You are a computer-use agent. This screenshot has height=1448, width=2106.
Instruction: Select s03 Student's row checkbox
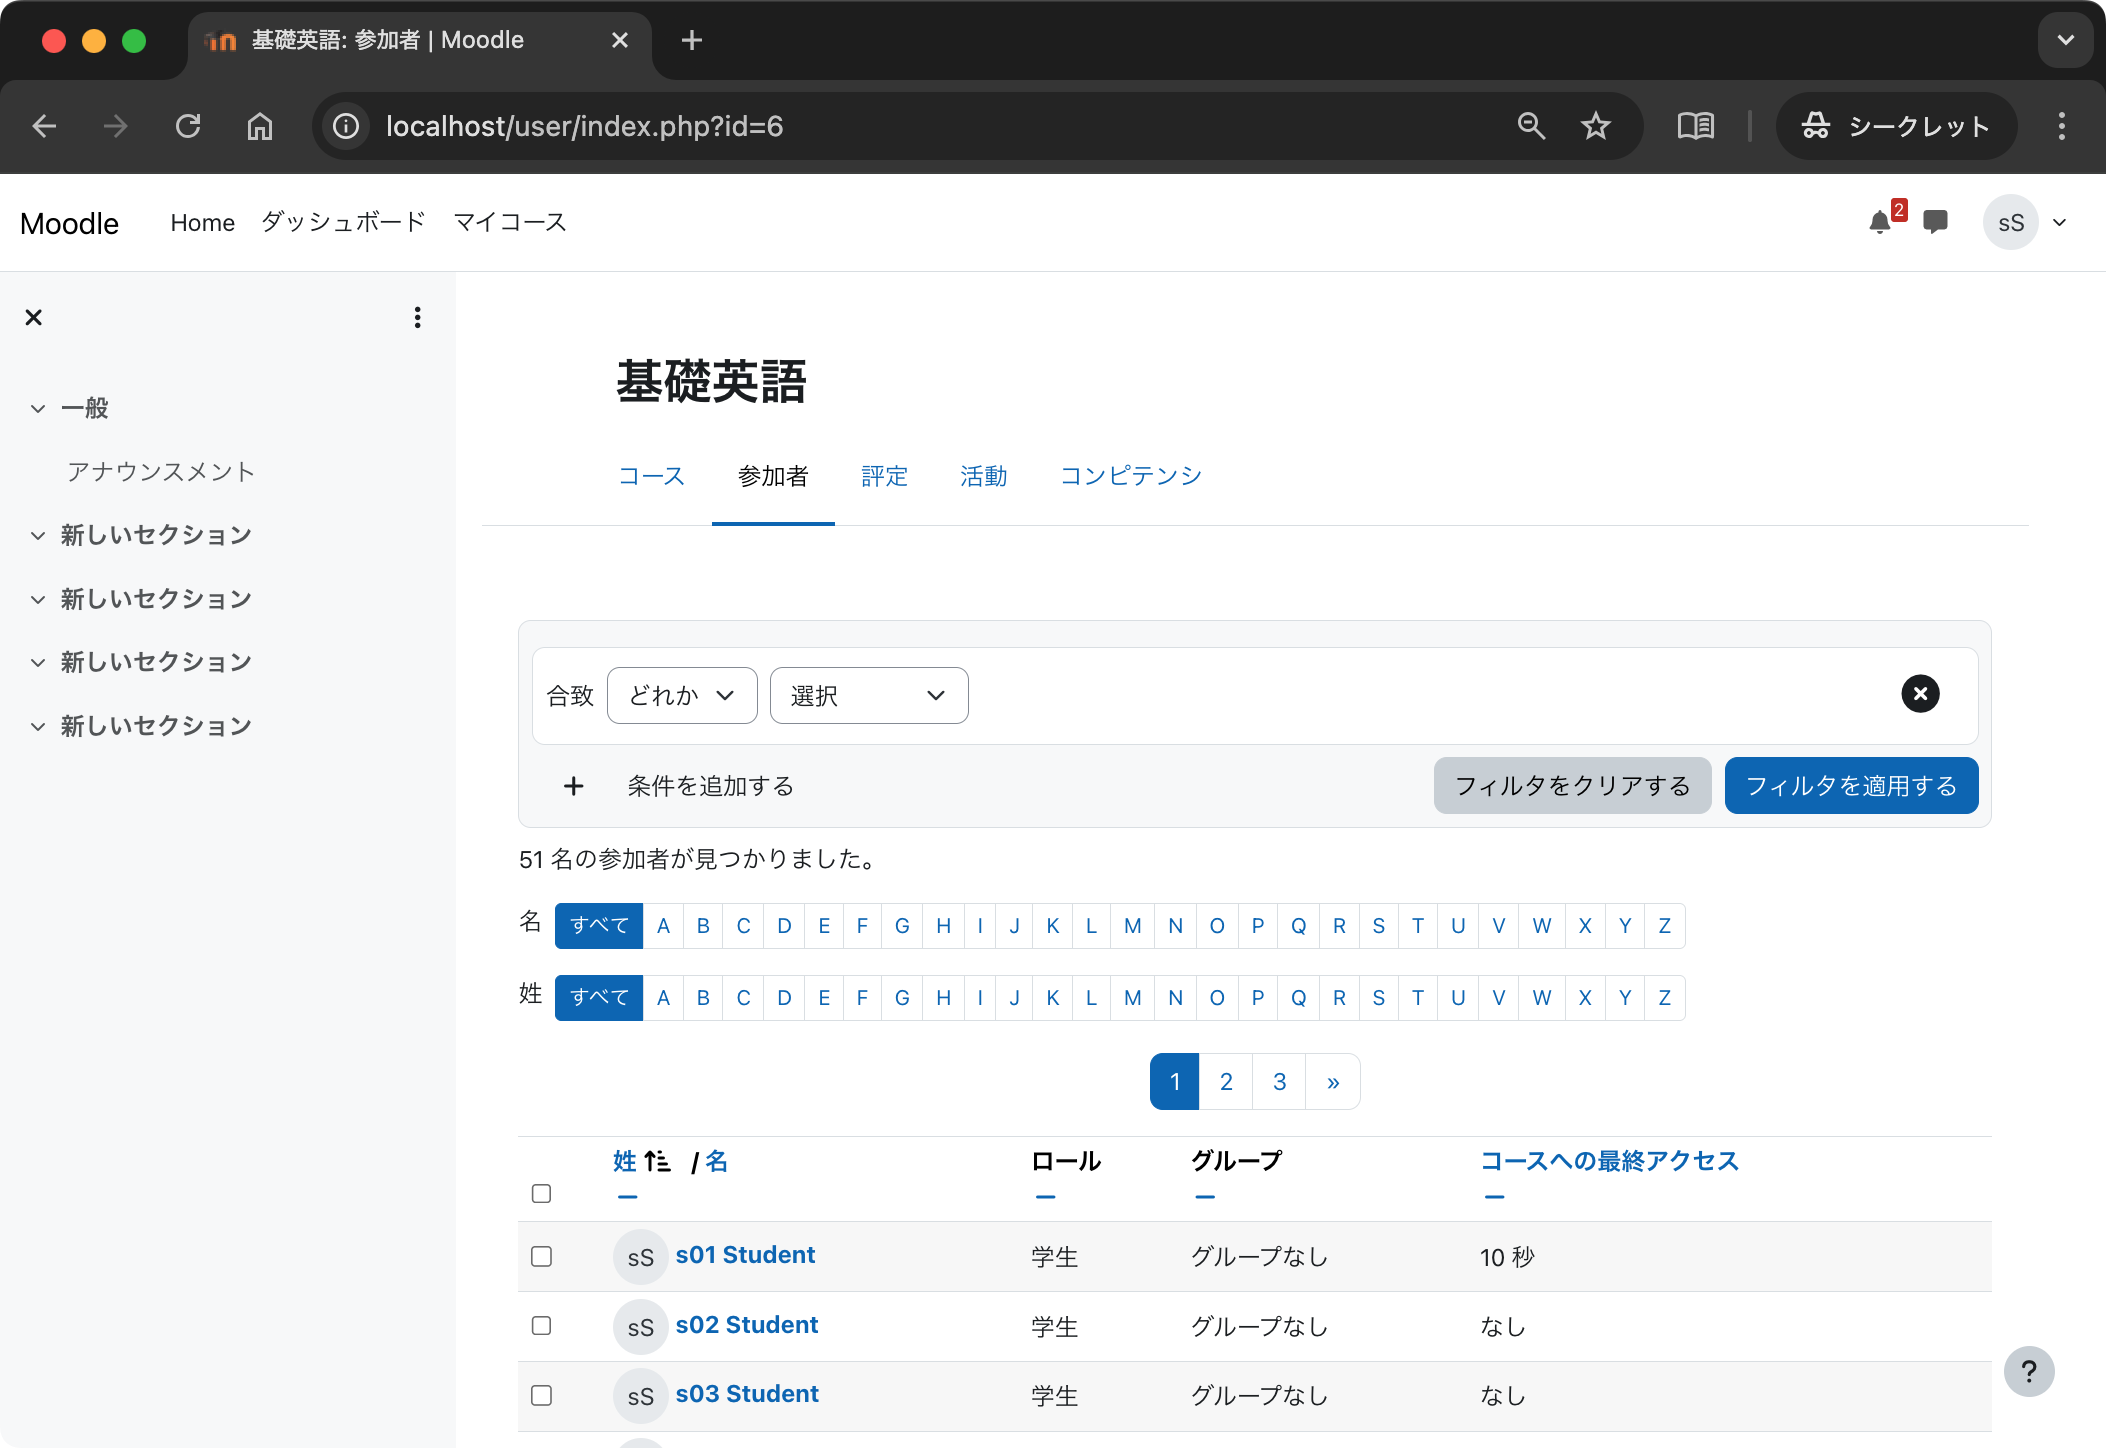point(541,1395)
